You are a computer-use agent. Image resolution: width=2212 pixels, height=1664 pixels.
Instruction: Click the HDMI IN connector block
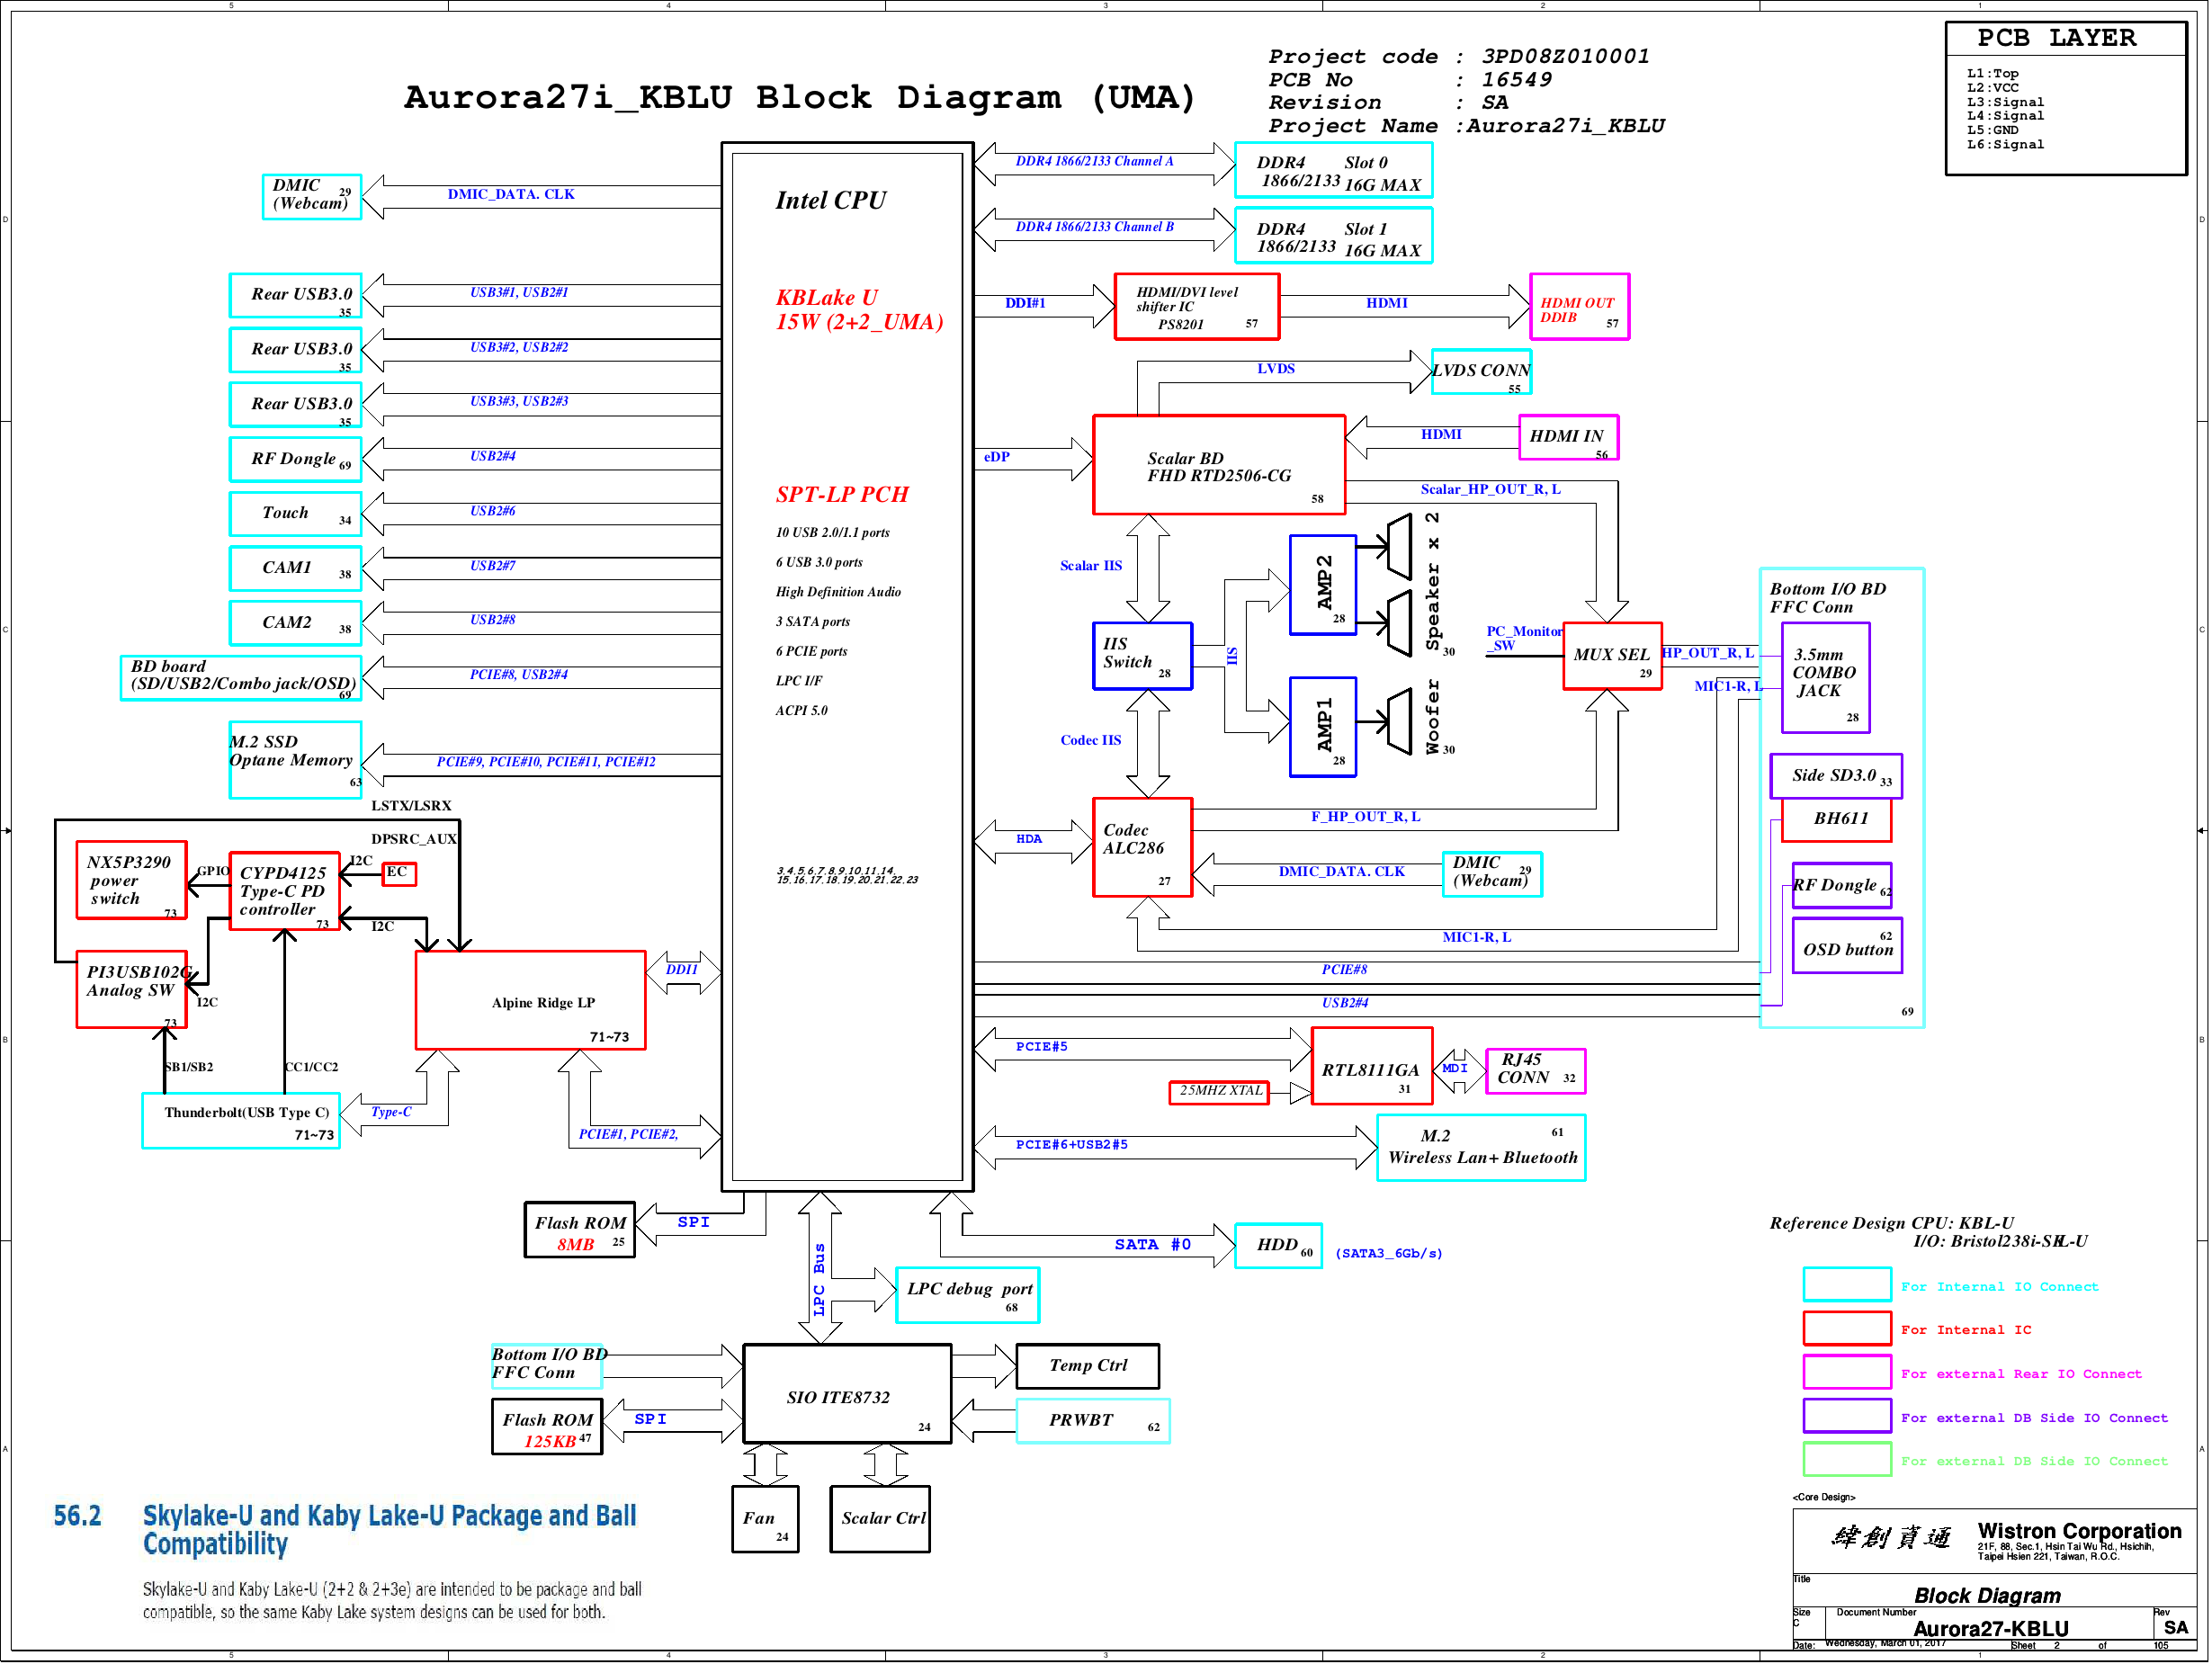[1568, 438]
